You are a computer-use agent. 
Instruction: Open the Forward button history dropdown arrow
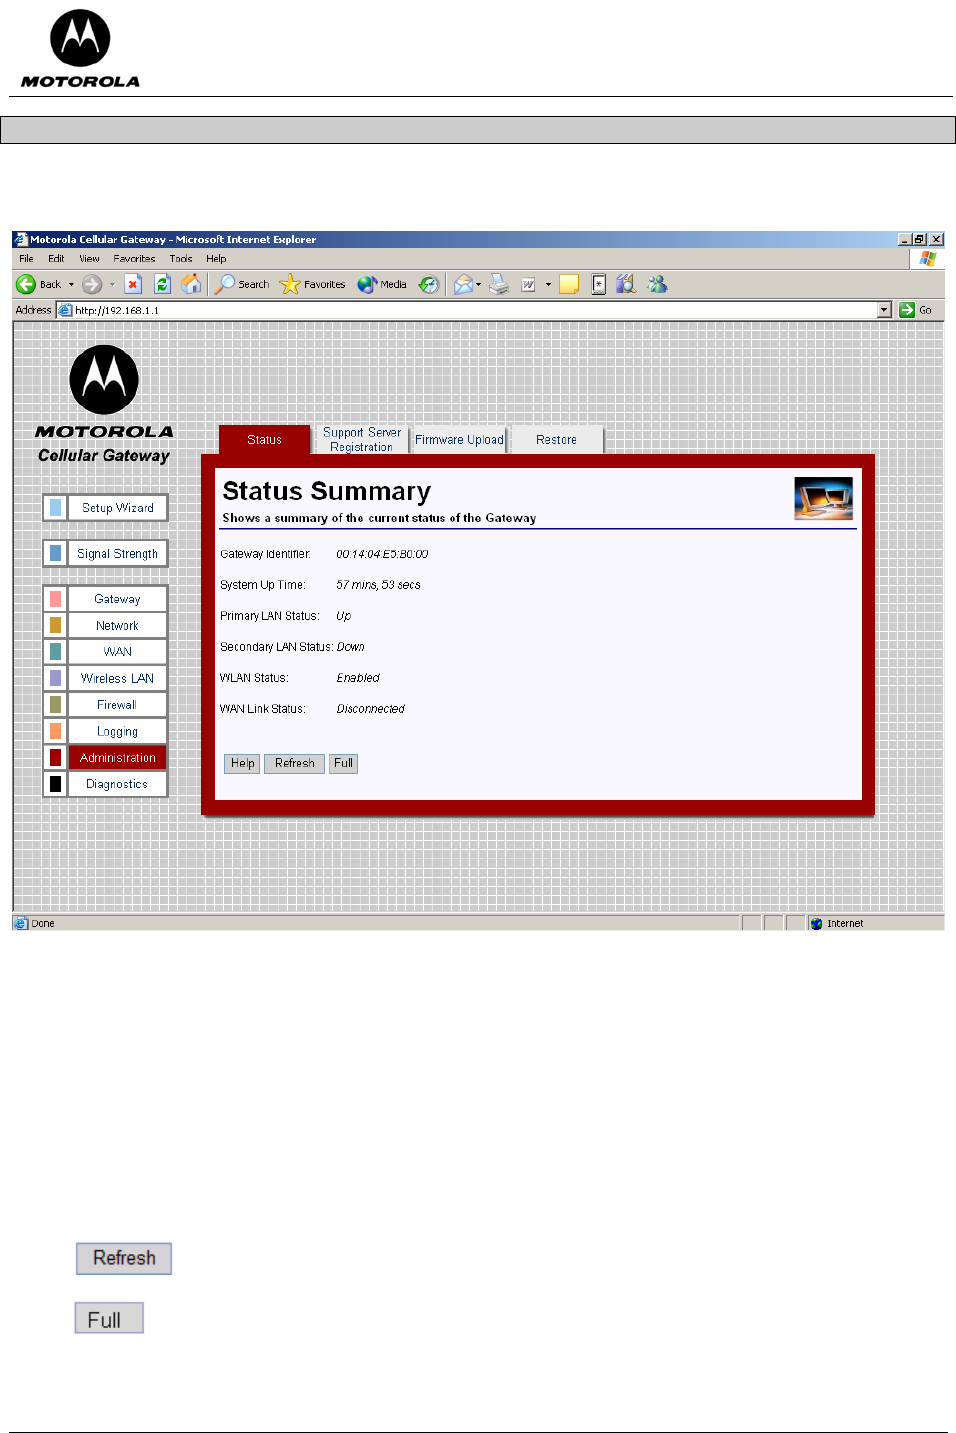(x=112, y=284)
